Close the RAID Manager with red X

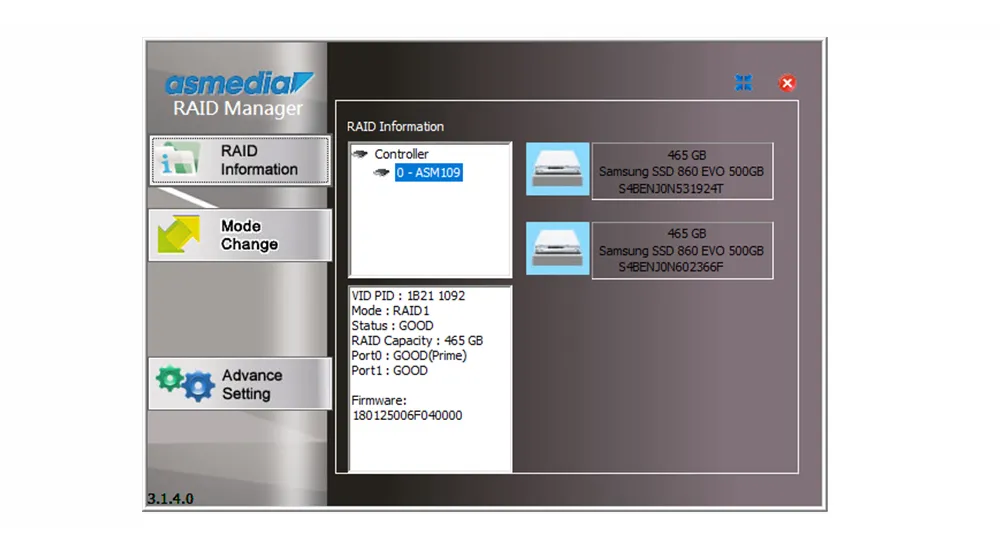coord(787,83)
